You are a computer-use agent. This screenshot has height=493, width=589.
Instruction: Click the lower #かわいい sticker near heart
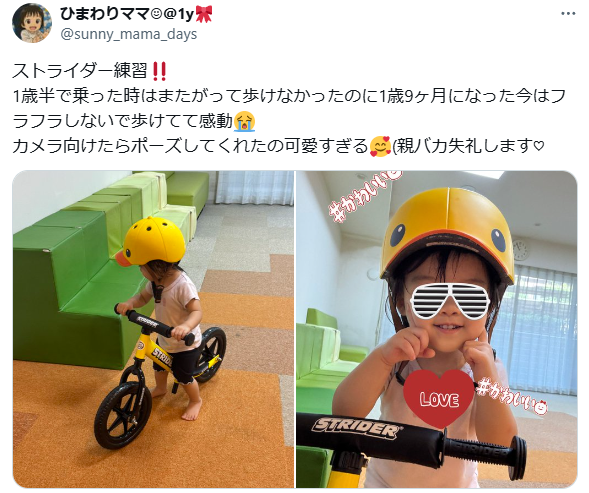point(512,396)
